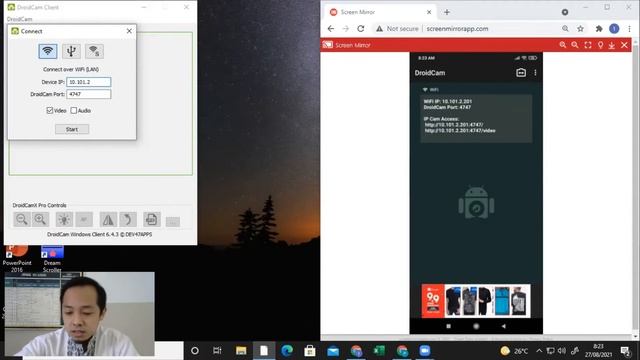Open the taskbar date and time
The image size is (640, 360).
[598, 351]
